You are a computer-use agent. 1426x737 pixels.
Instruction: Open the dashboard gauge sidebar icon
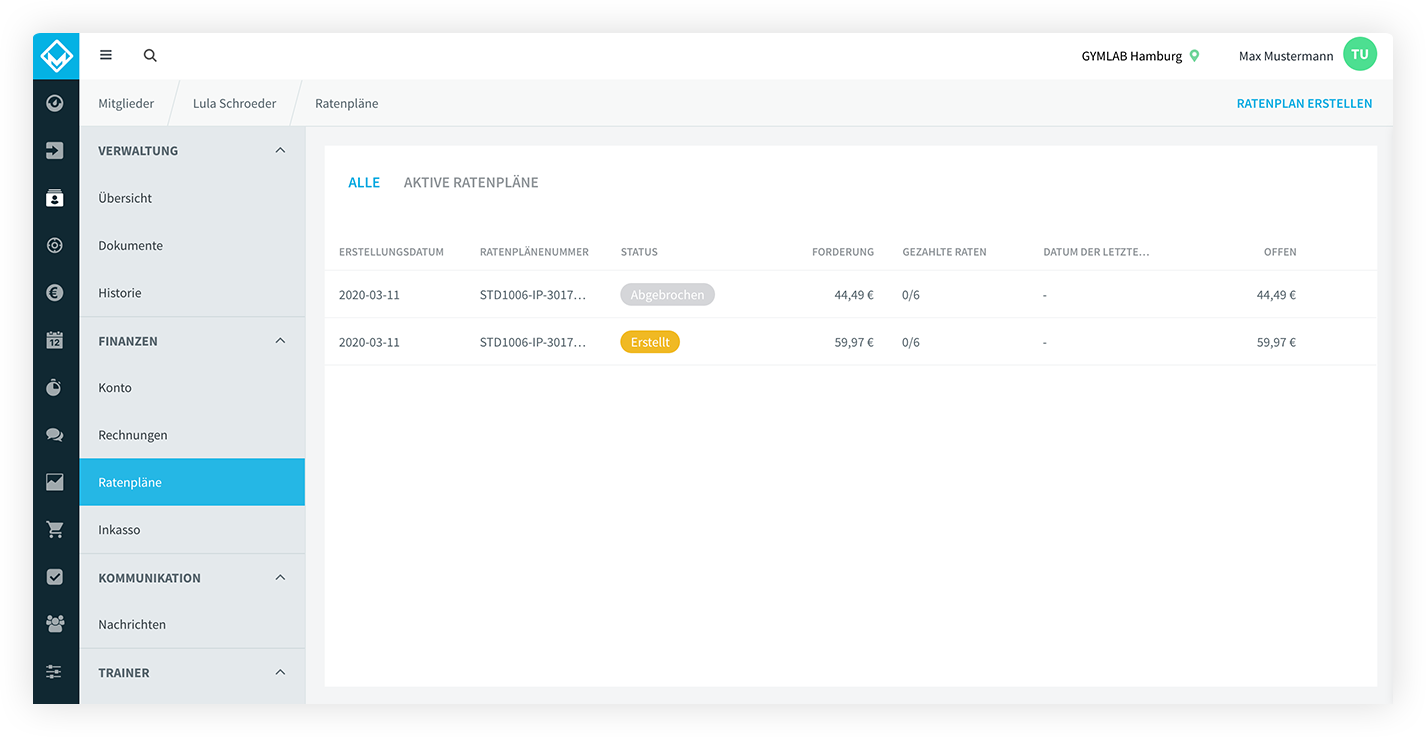coord(55,103)
